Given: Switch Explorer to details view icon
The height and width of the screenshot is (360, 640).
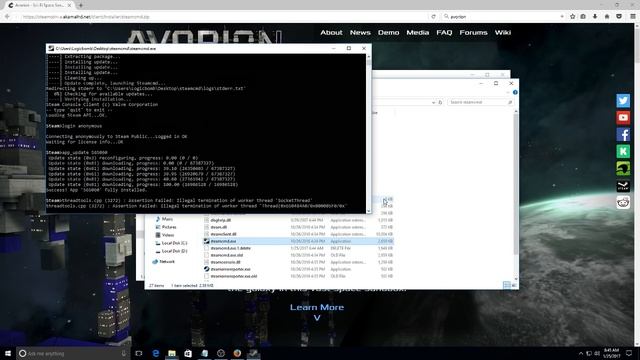Looking at the screenshot, I should tap(507, 285).
